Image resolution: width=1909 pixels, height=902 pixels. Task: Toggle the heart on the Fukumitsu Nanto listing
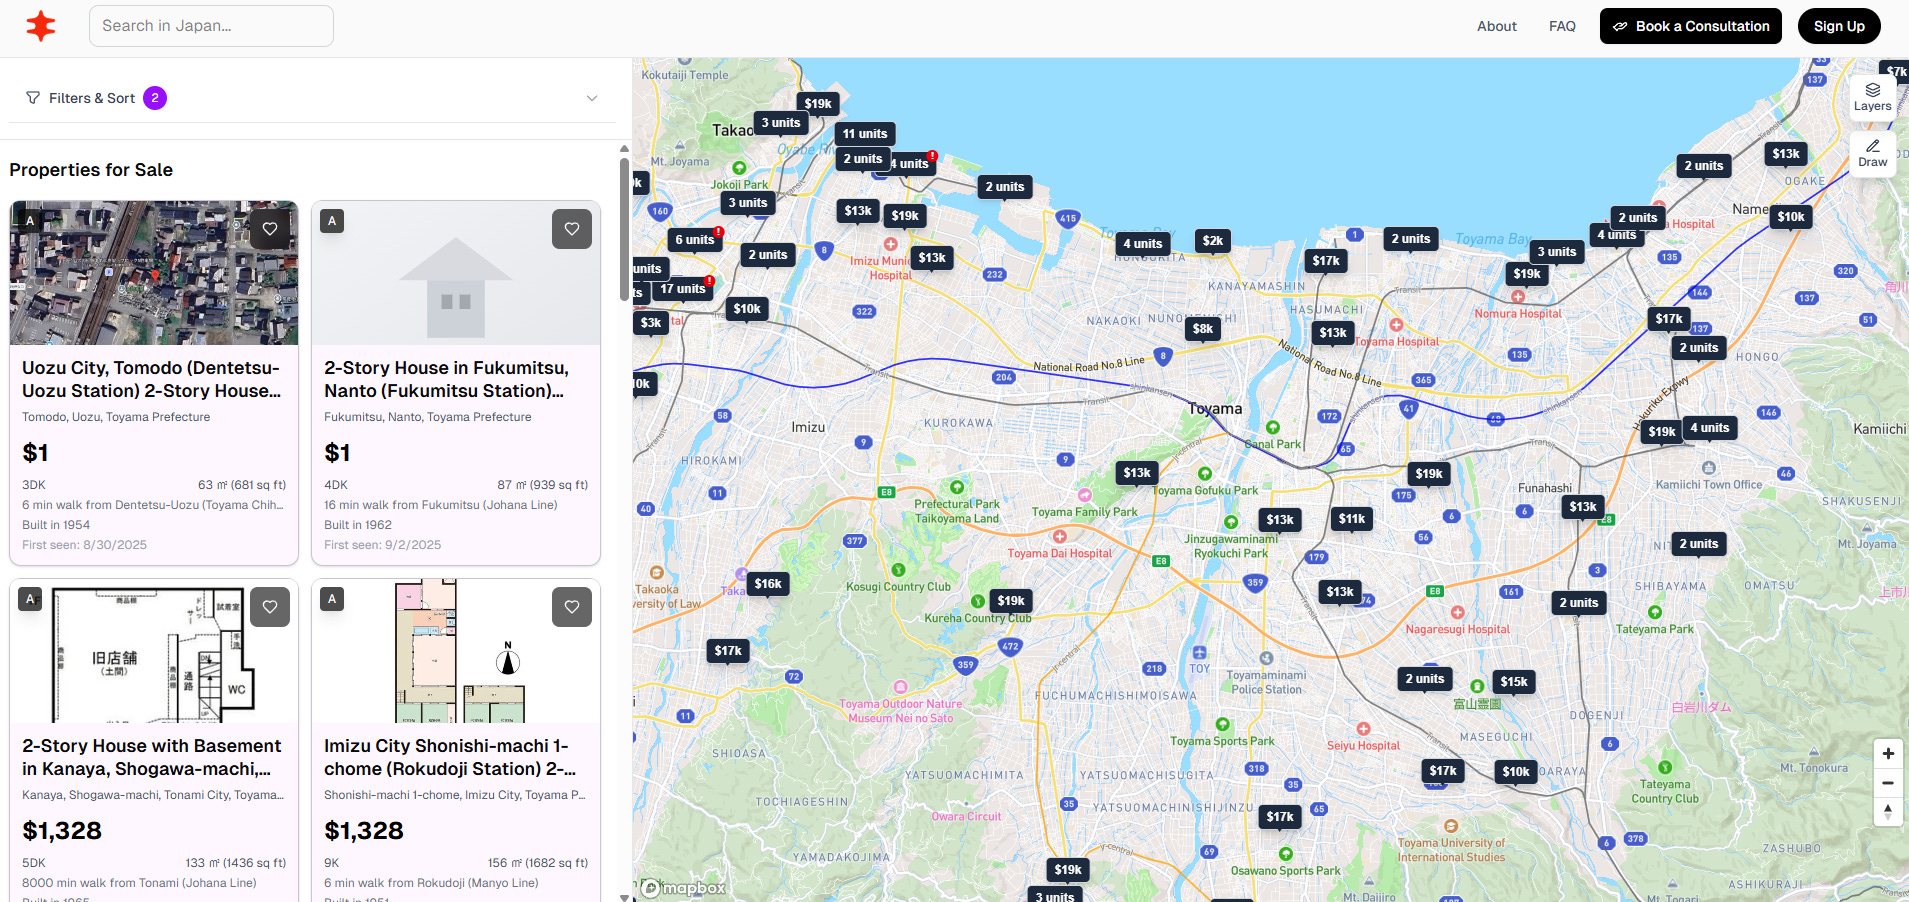click(571, 229)
